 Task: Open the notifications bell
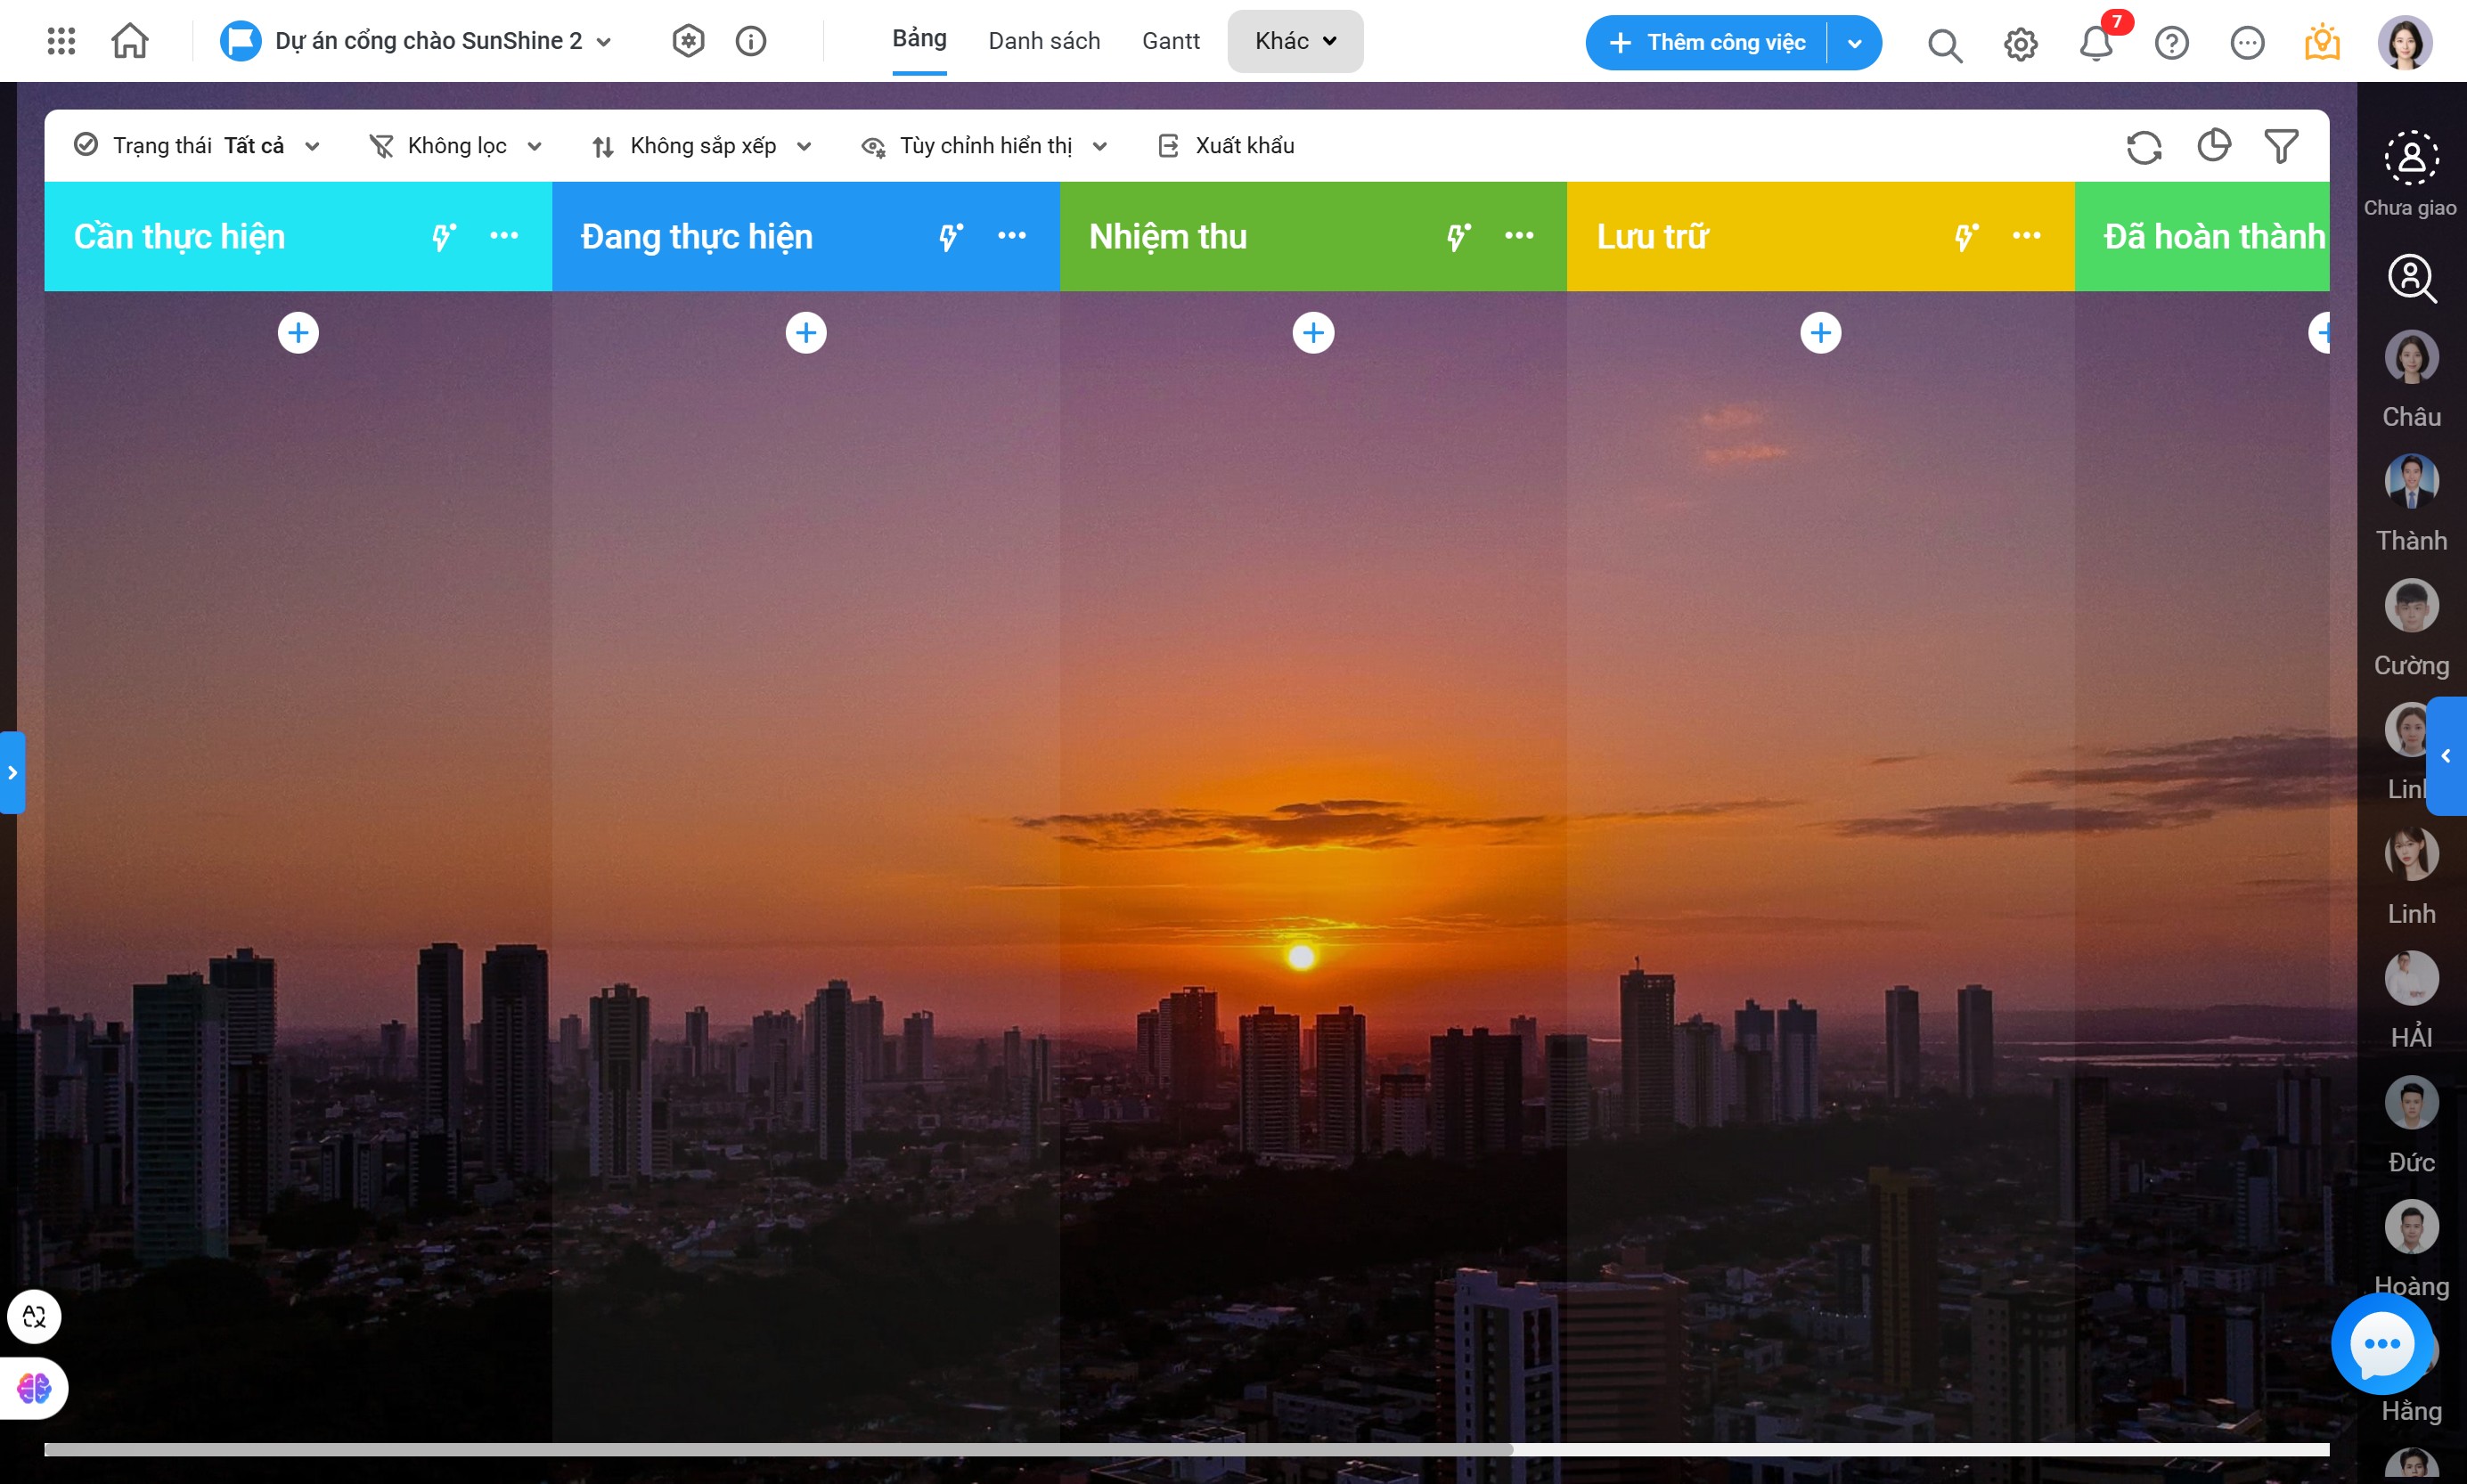pyautogui.click(x=2095, y=43)
